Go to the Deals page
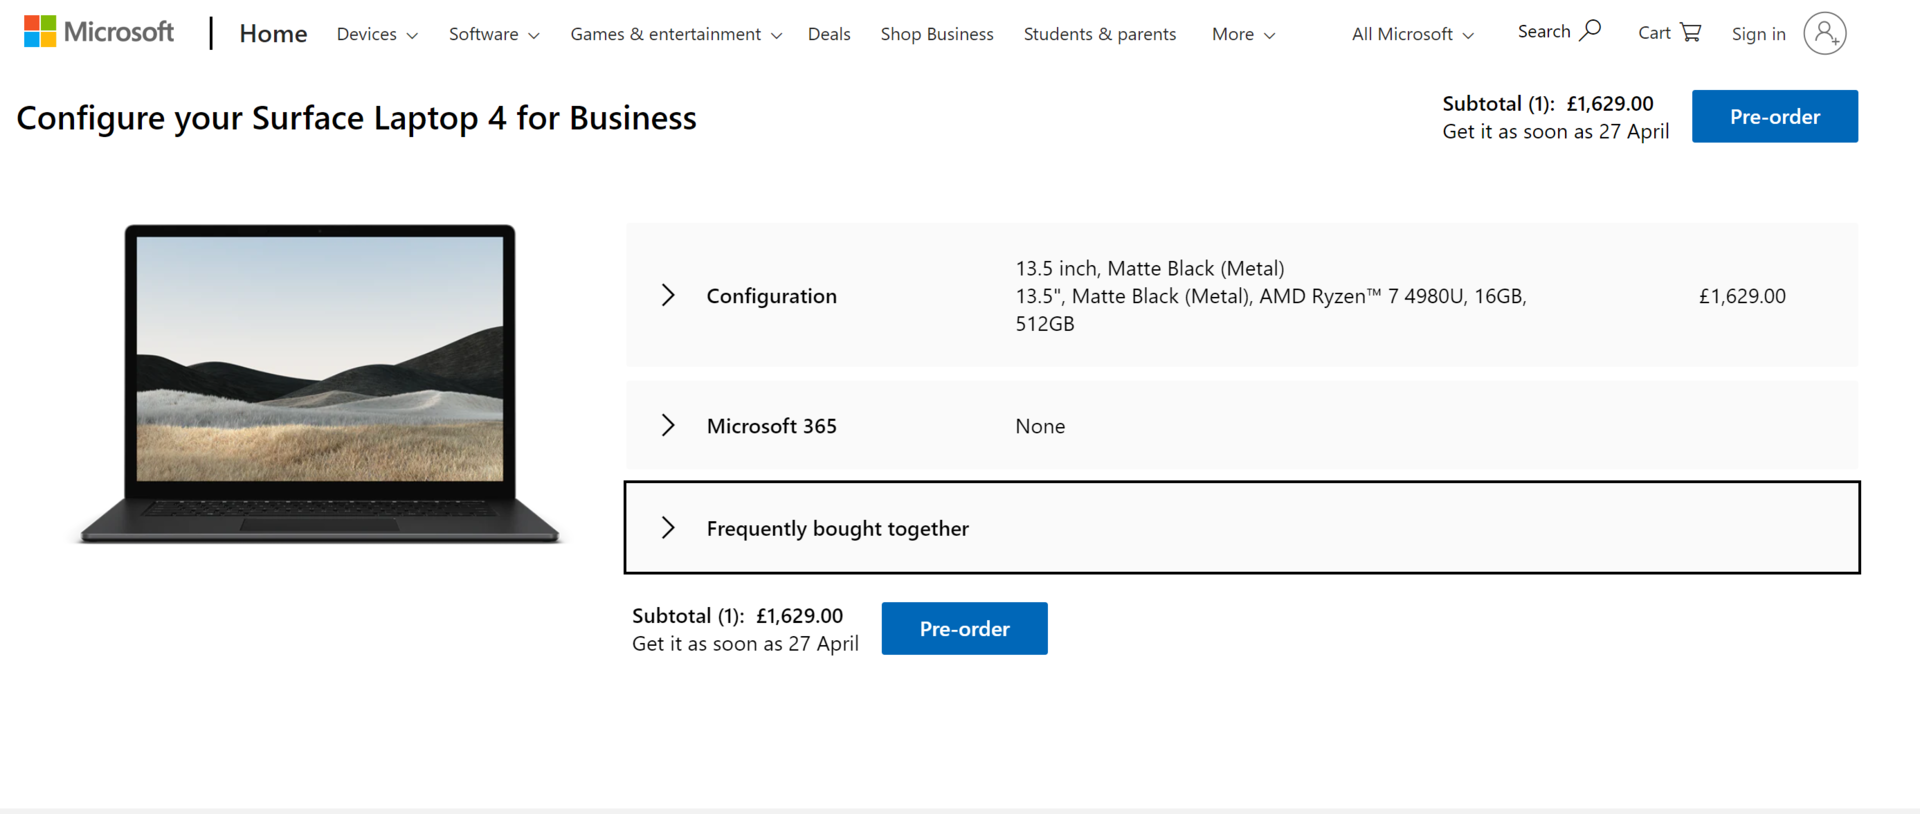 pyautogui.click(x=829, y=34)
